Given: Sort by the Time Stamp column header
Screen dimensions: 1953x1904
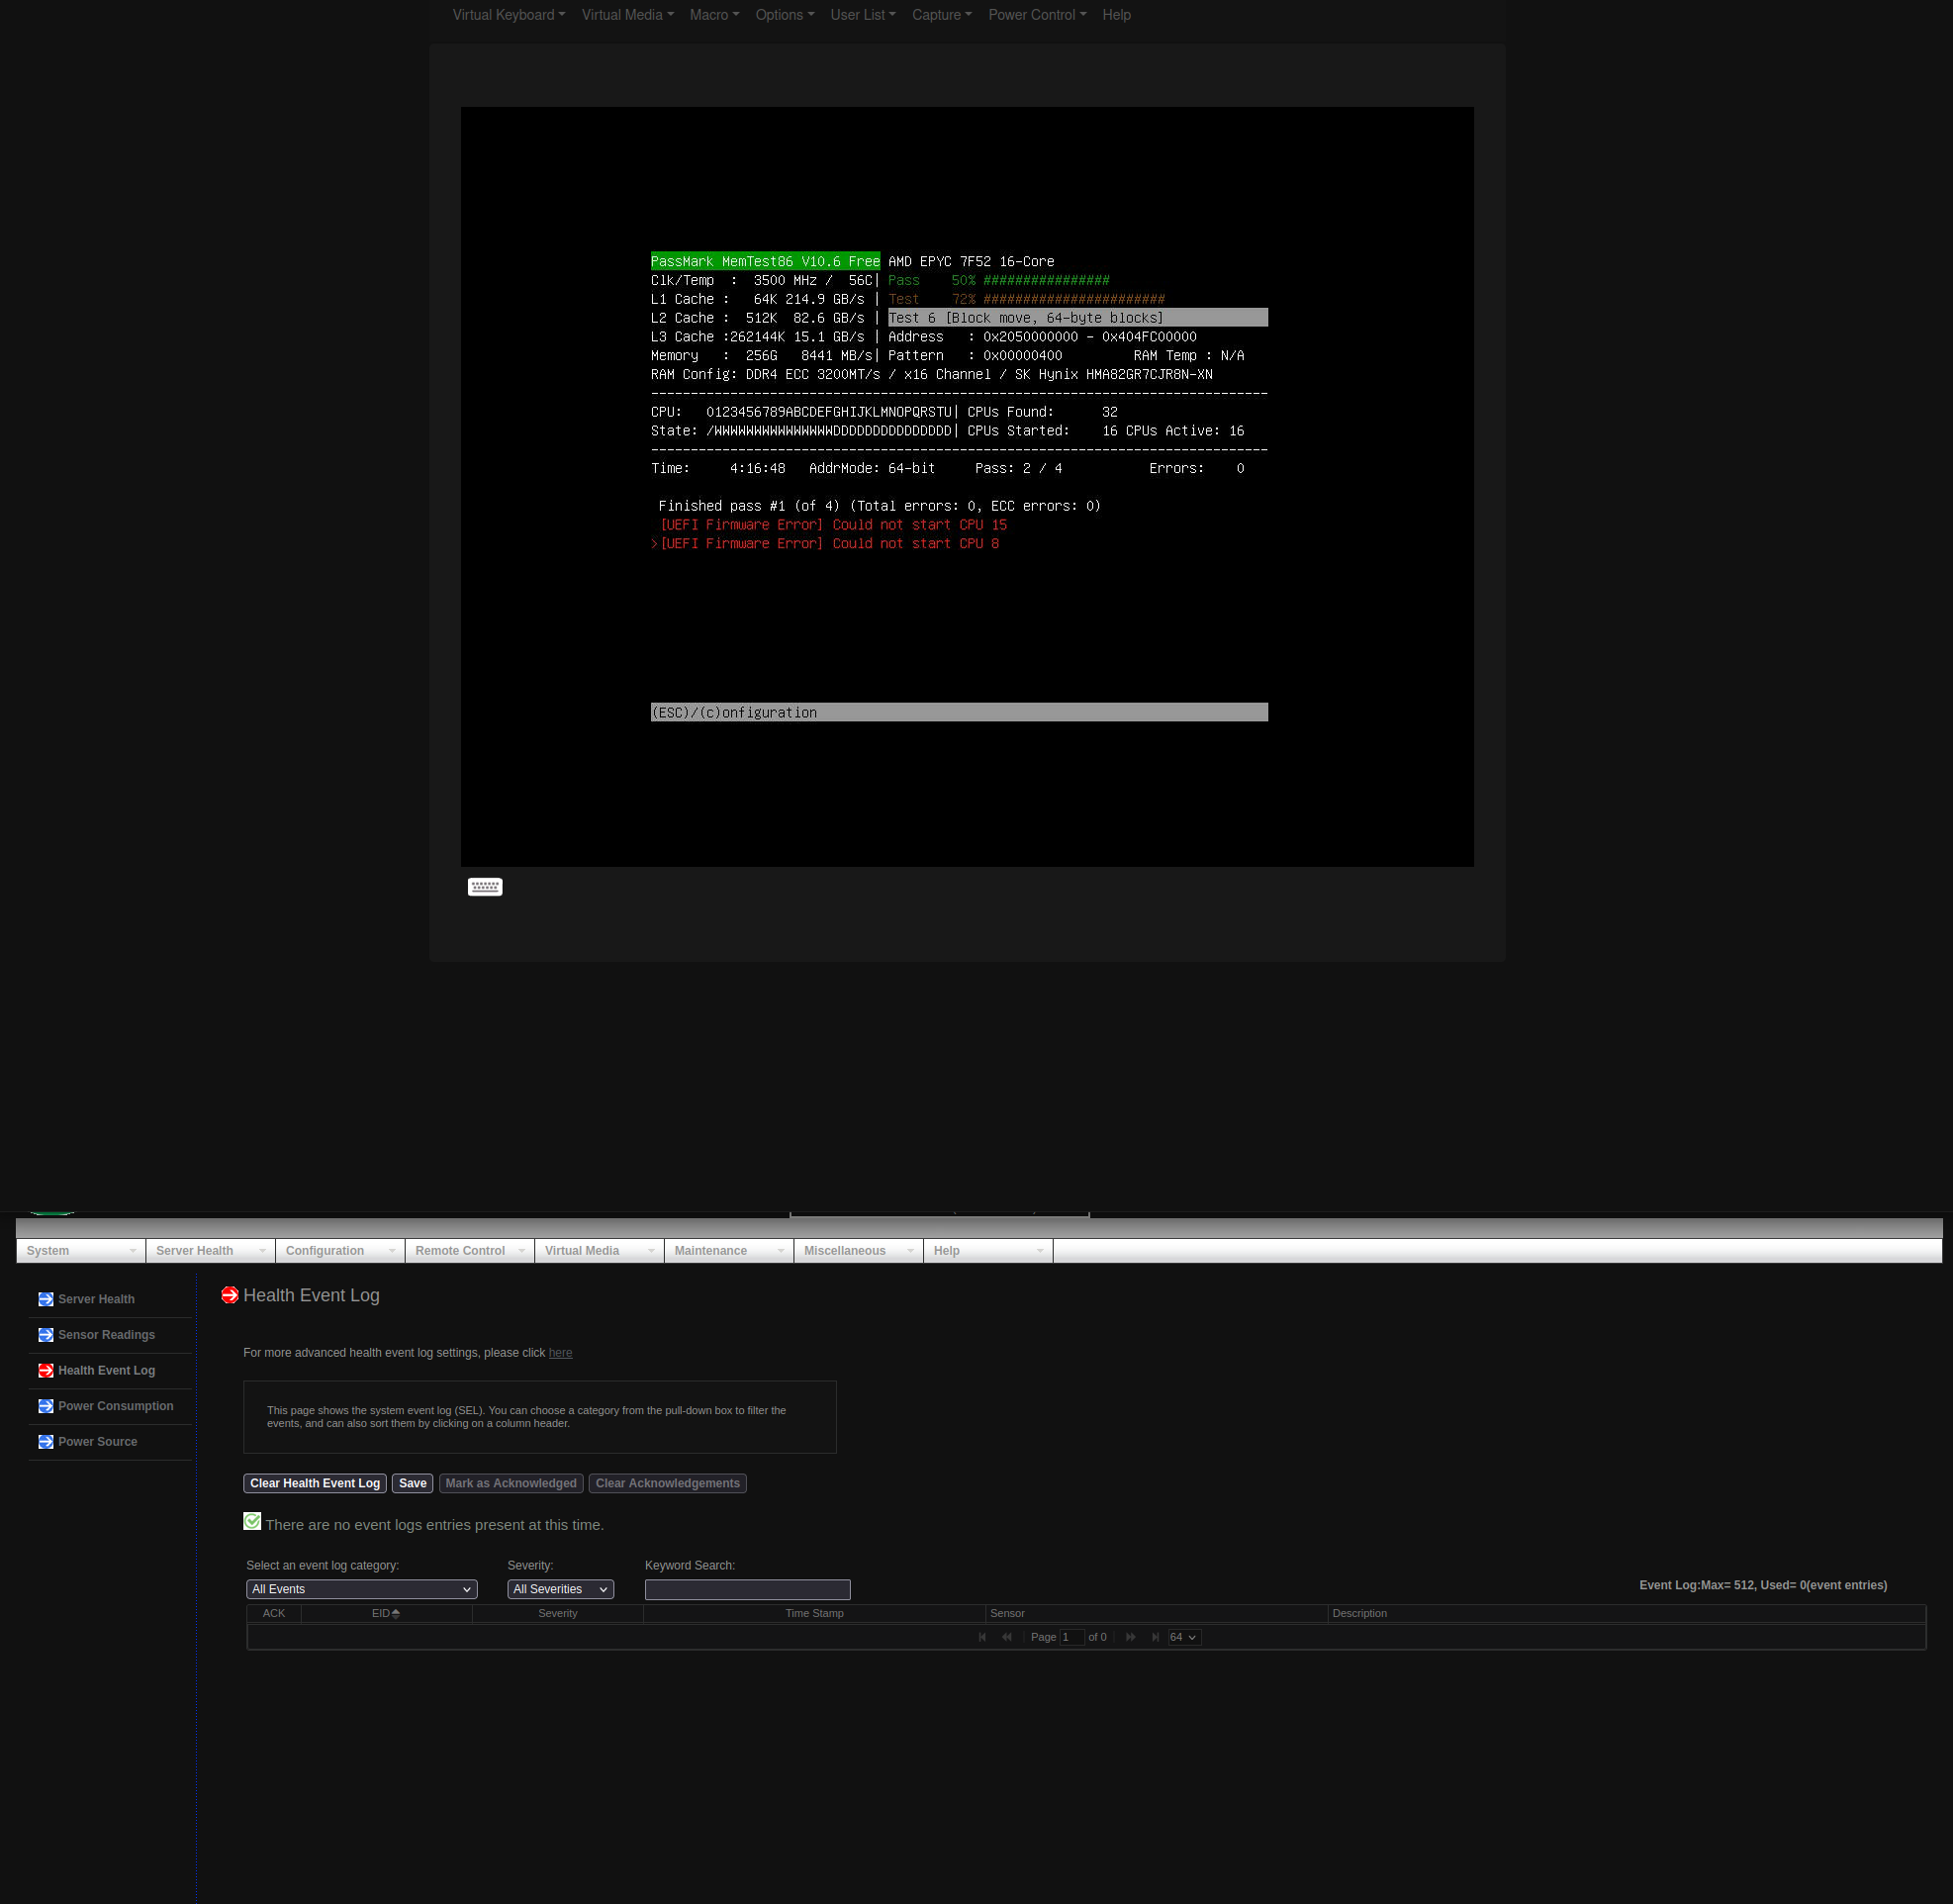Looking at the screenshot, I should (814, 1614).
